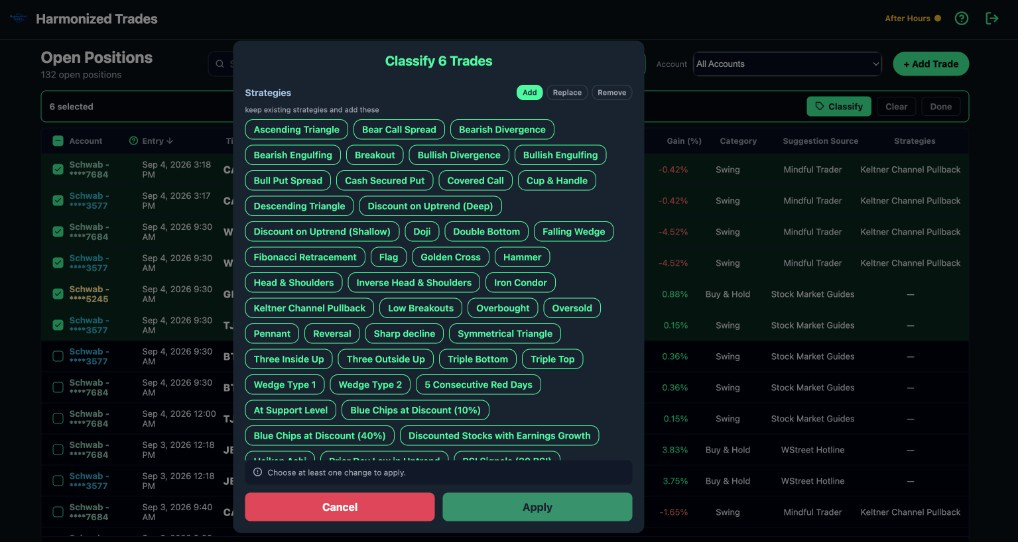The image size is (1024, 542).
Task: Select the Three Inside Up strategy
Action: 289,359
